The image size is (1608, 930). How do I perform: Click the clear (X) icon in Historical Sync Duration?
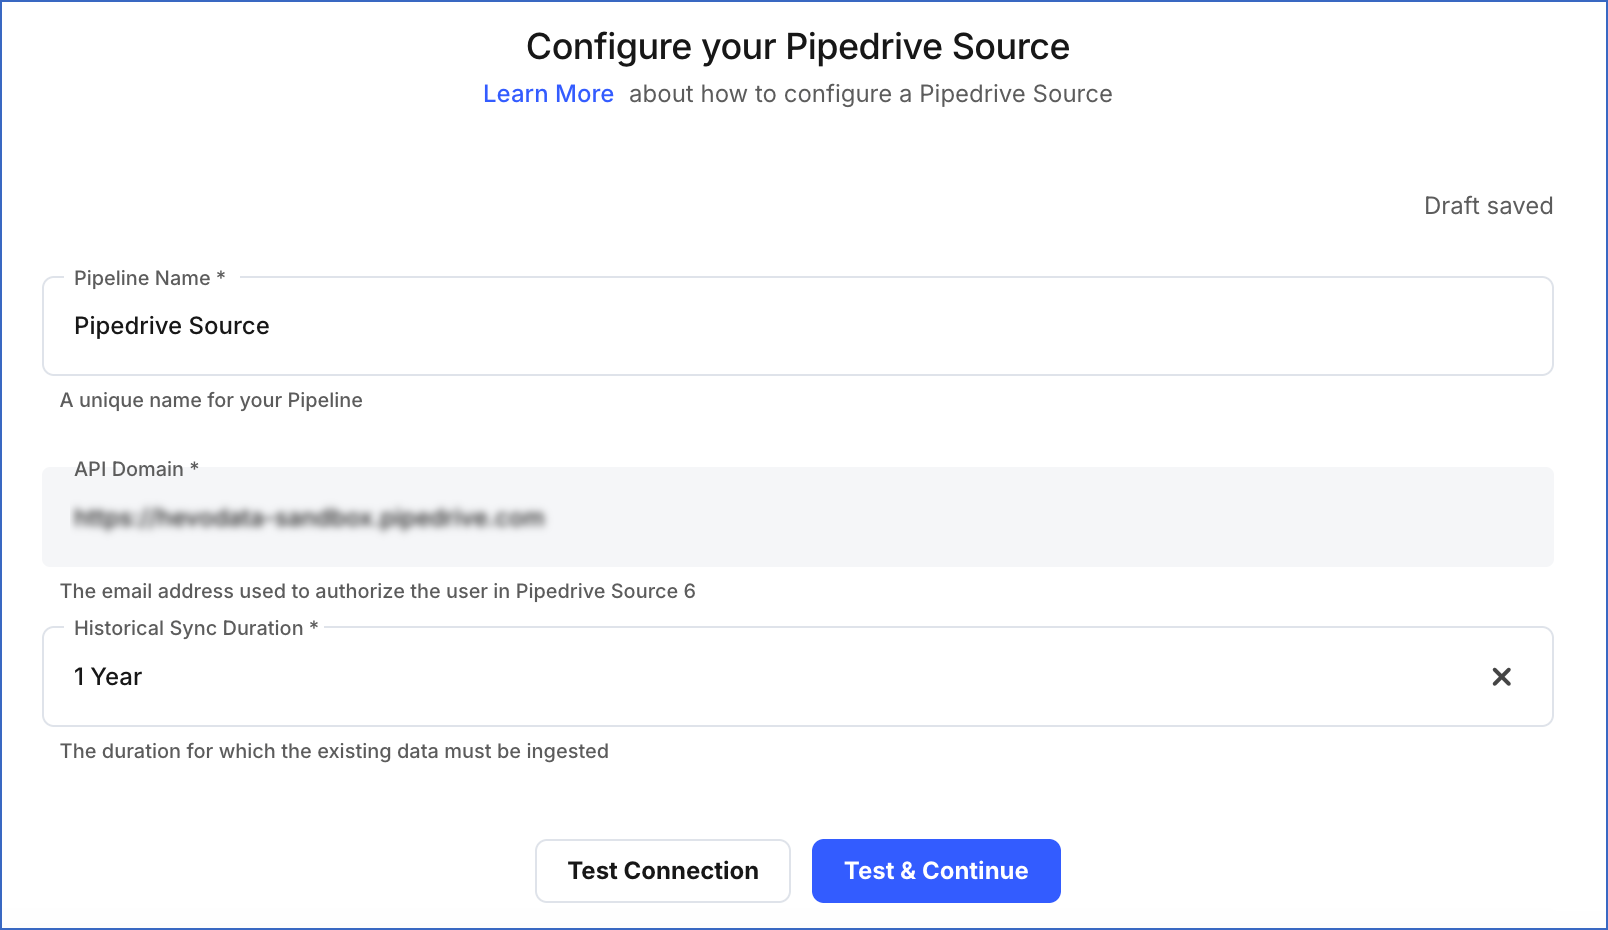click(1502, 677)
